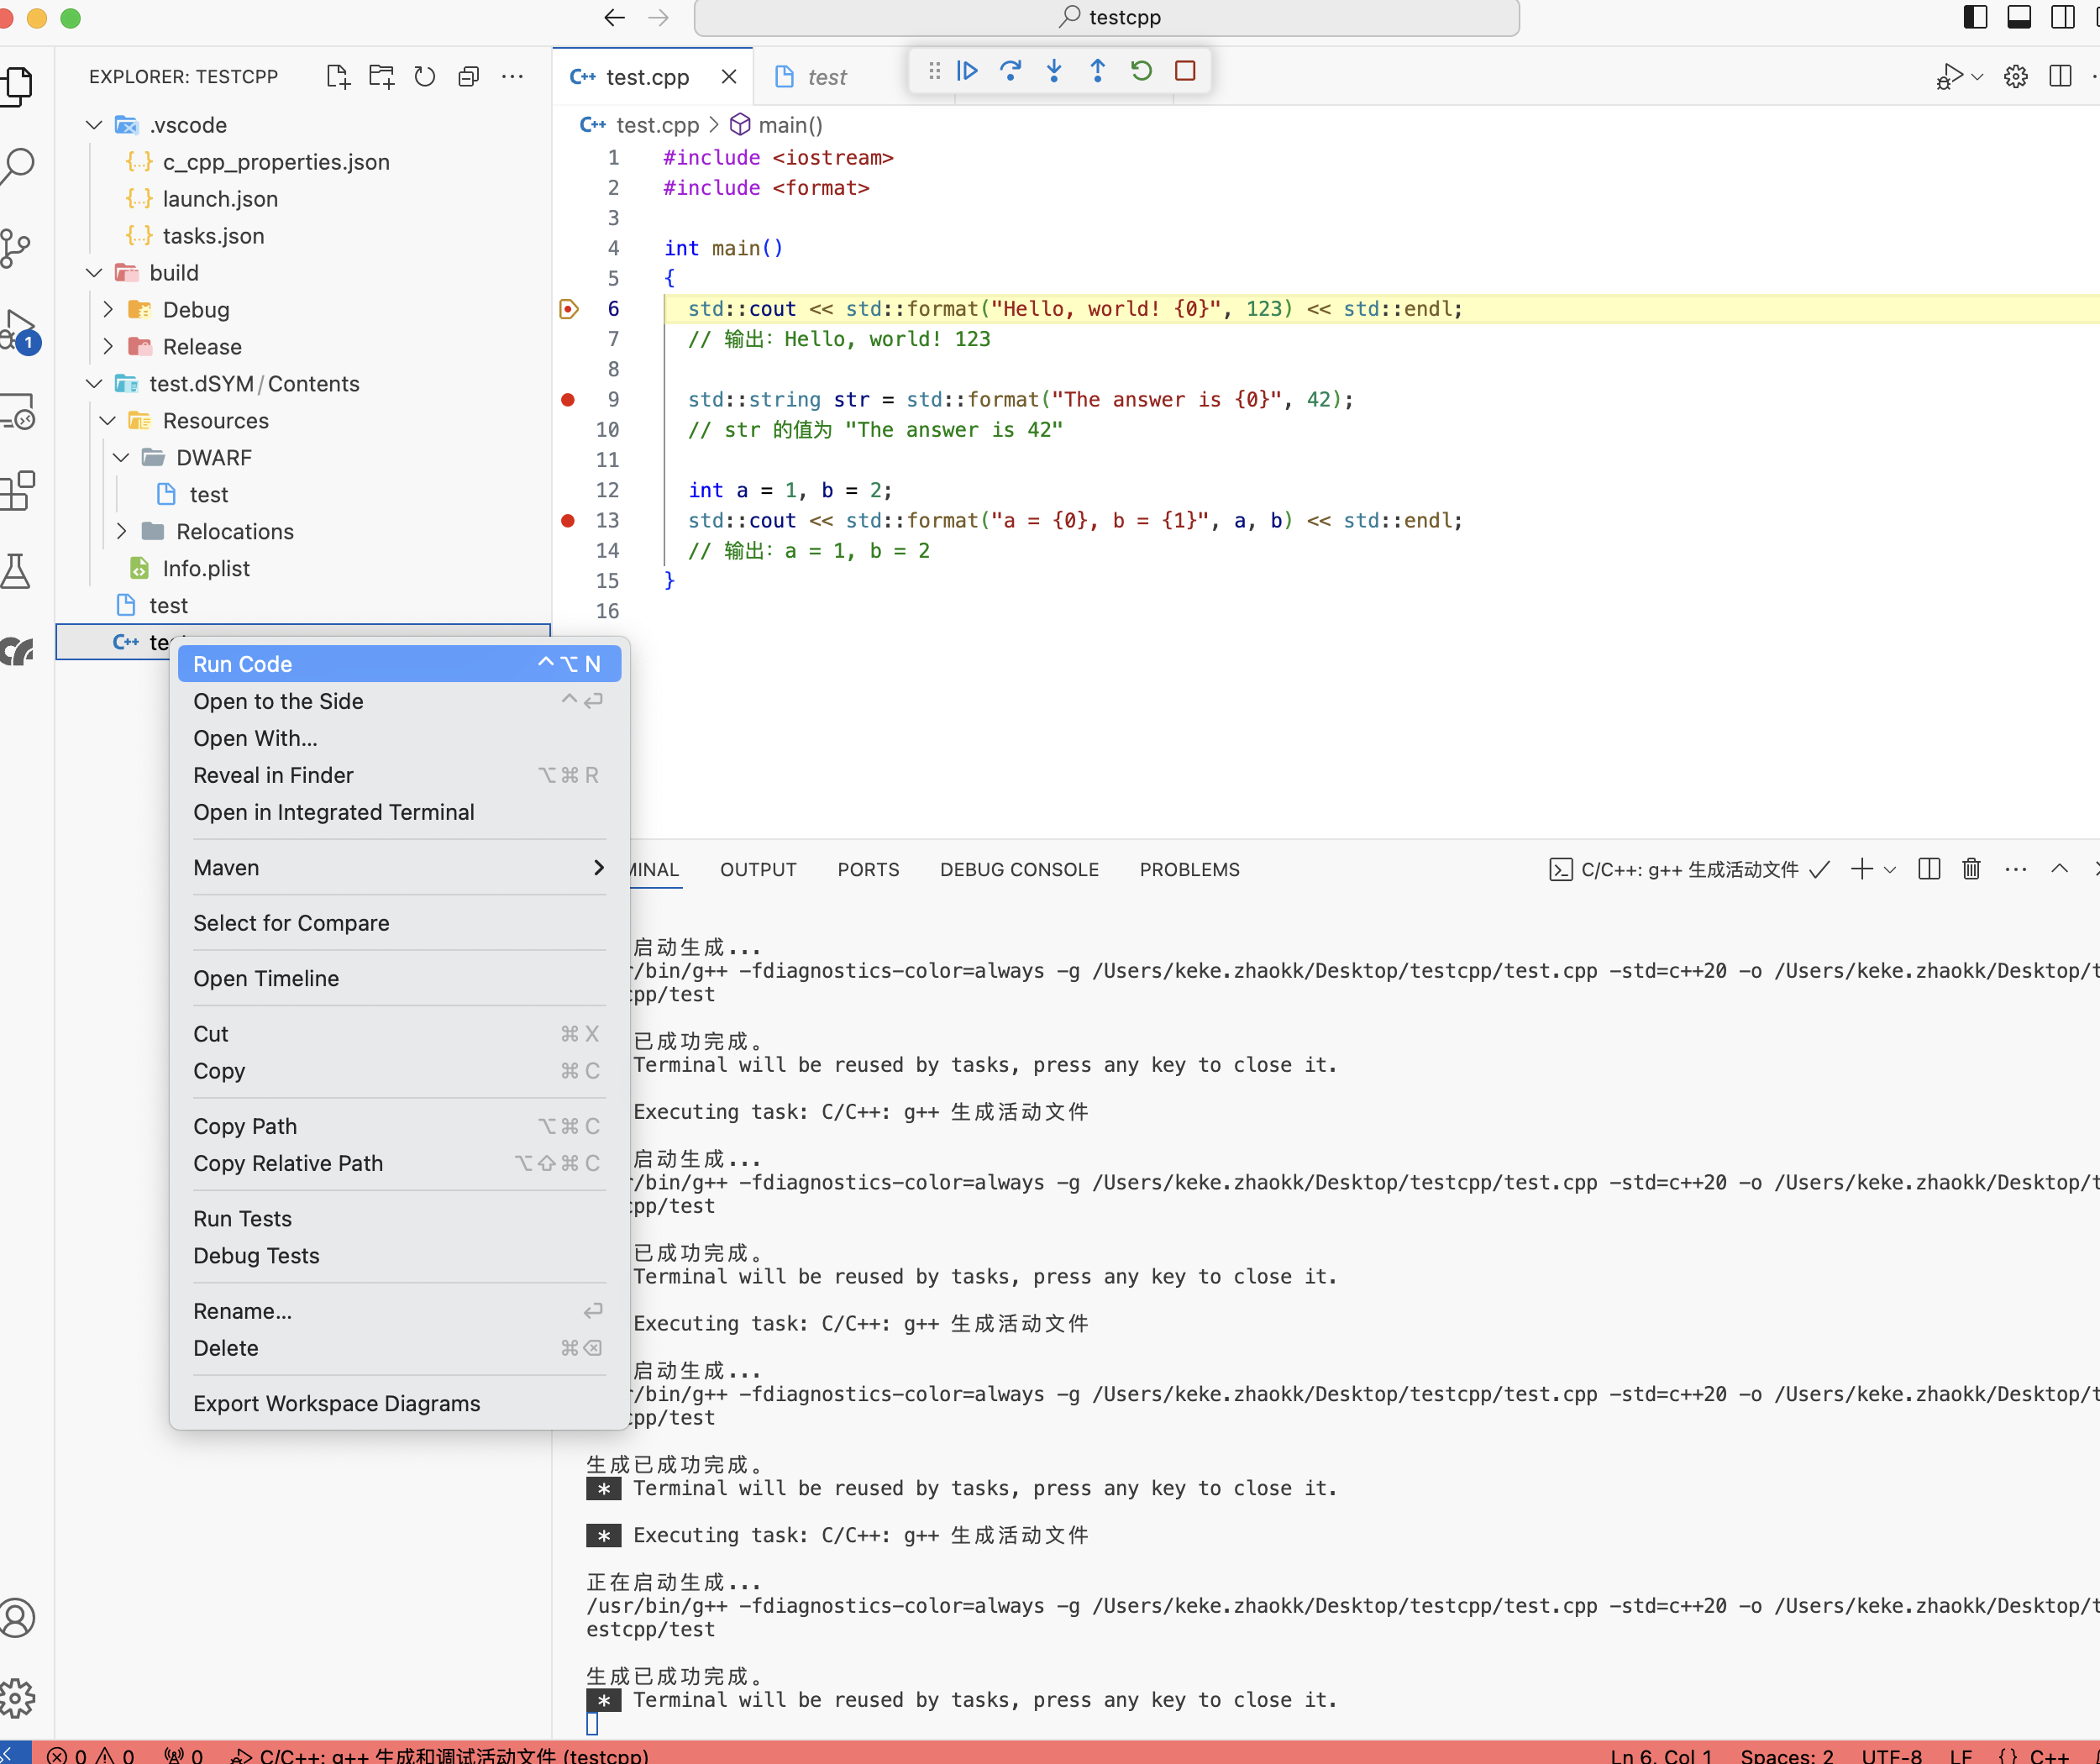This screenshot has width=2100, height=1764.
Task: Click the debug Restart icon
Action: coord(1141,71)
